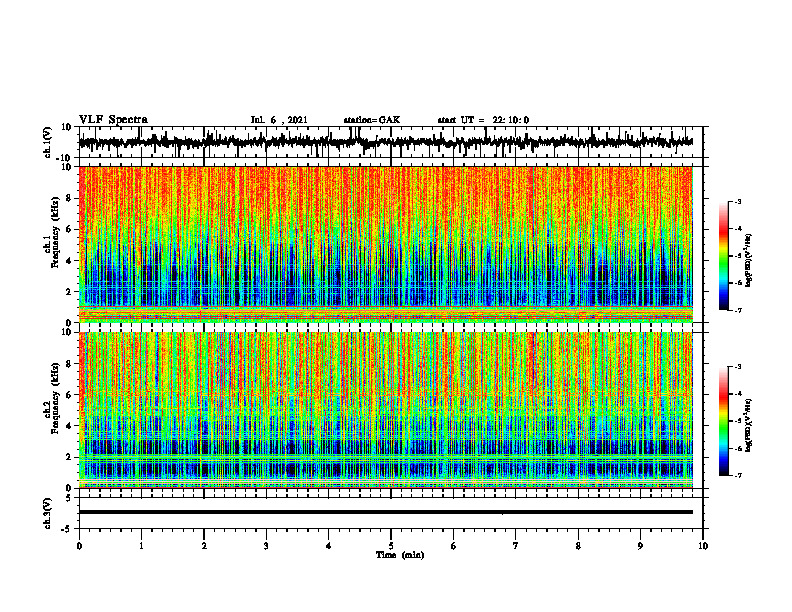Click time axis tick label 10 at right end

coord(703,546)
